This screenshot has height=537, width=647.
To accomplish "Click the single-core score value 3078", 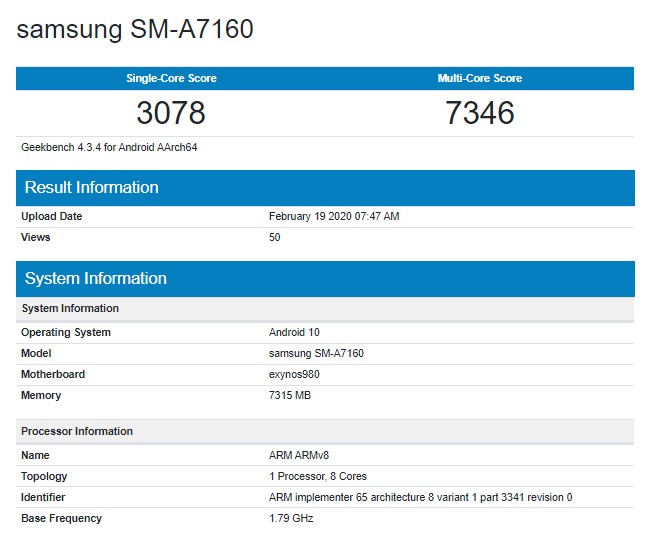I will coord(171,113).
